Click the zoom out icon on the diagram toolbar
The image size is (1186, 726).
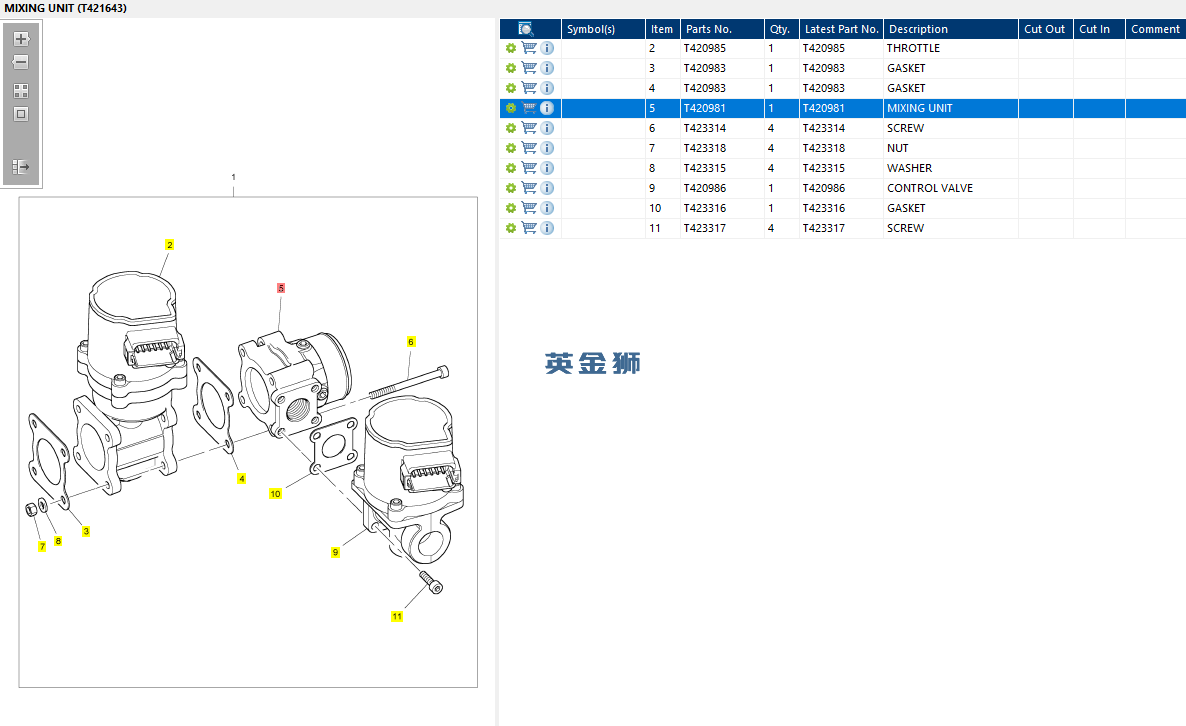coord(21,62)
